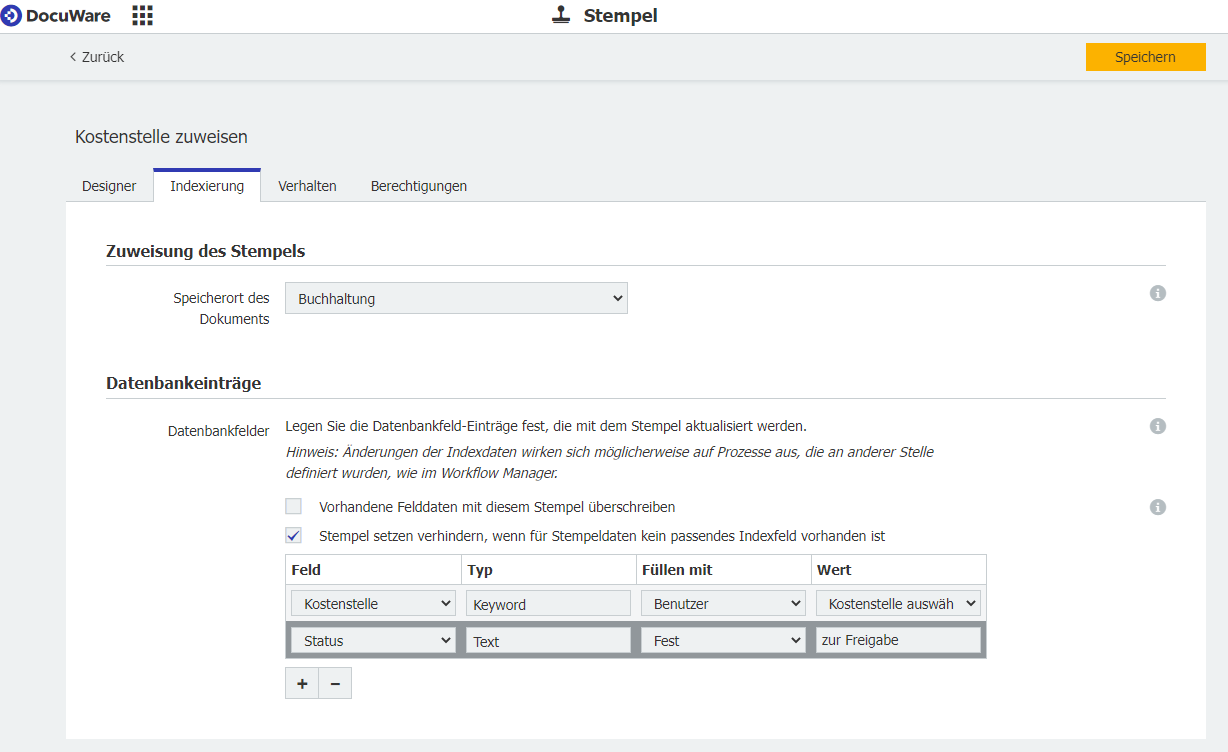Remove row with the minus button

coord(335,683)
